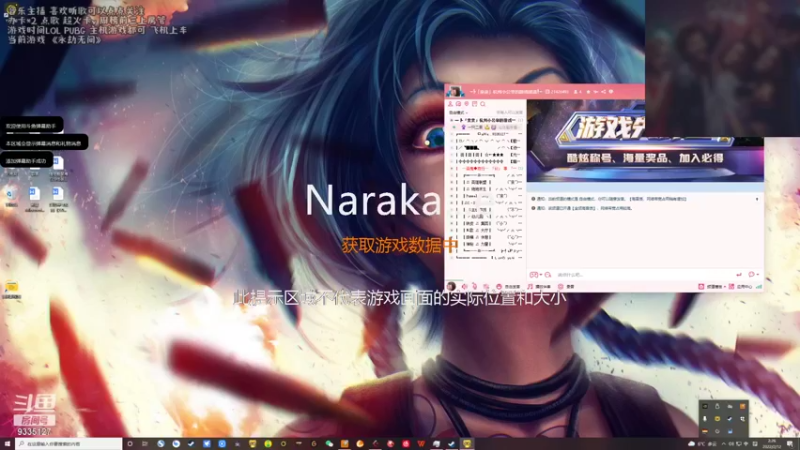Screen dimensions: 800x450
Task: Open the dropdown next to send icon
Action: (x=758, y=274)
